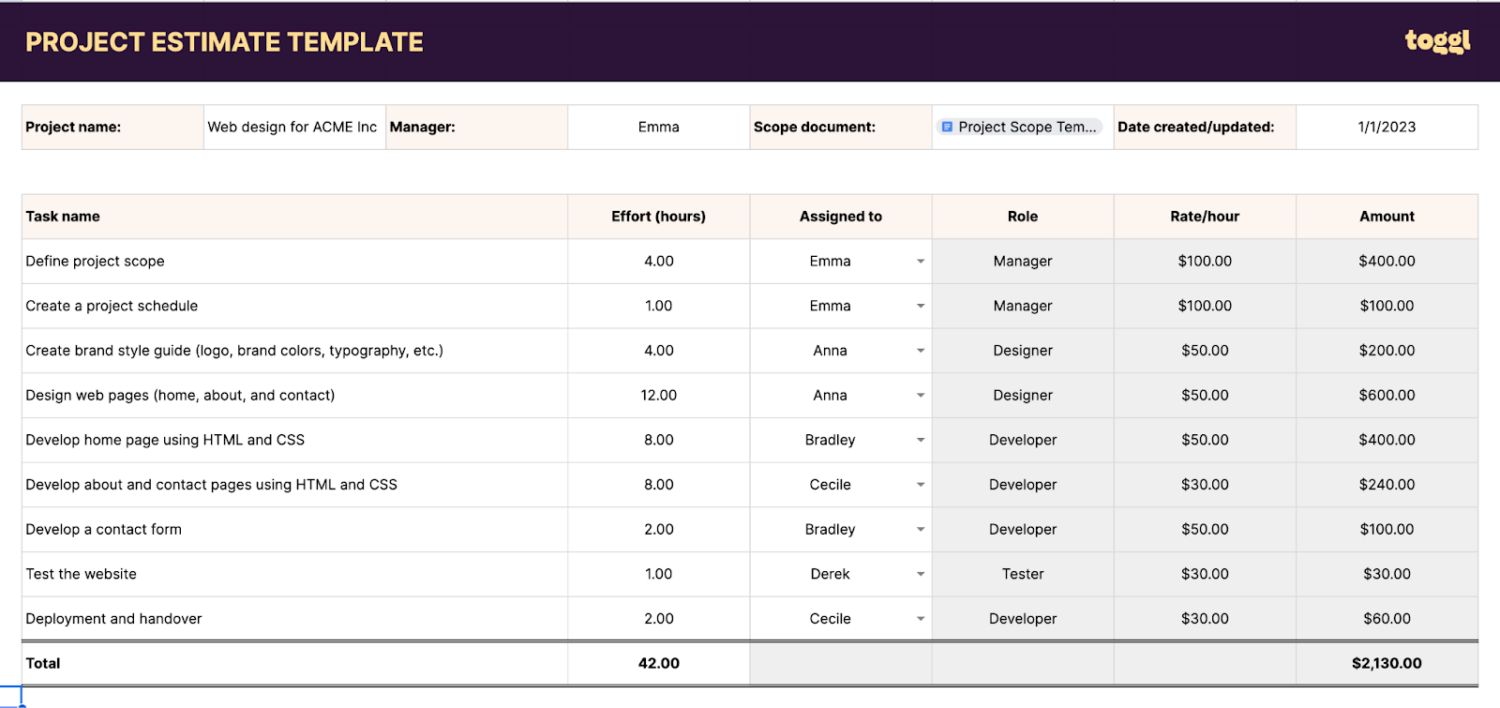The width and height of the screenshot is (1500, 708).
Task: Open the Project Scope Template document link
Action: [x=1027, y=127]
